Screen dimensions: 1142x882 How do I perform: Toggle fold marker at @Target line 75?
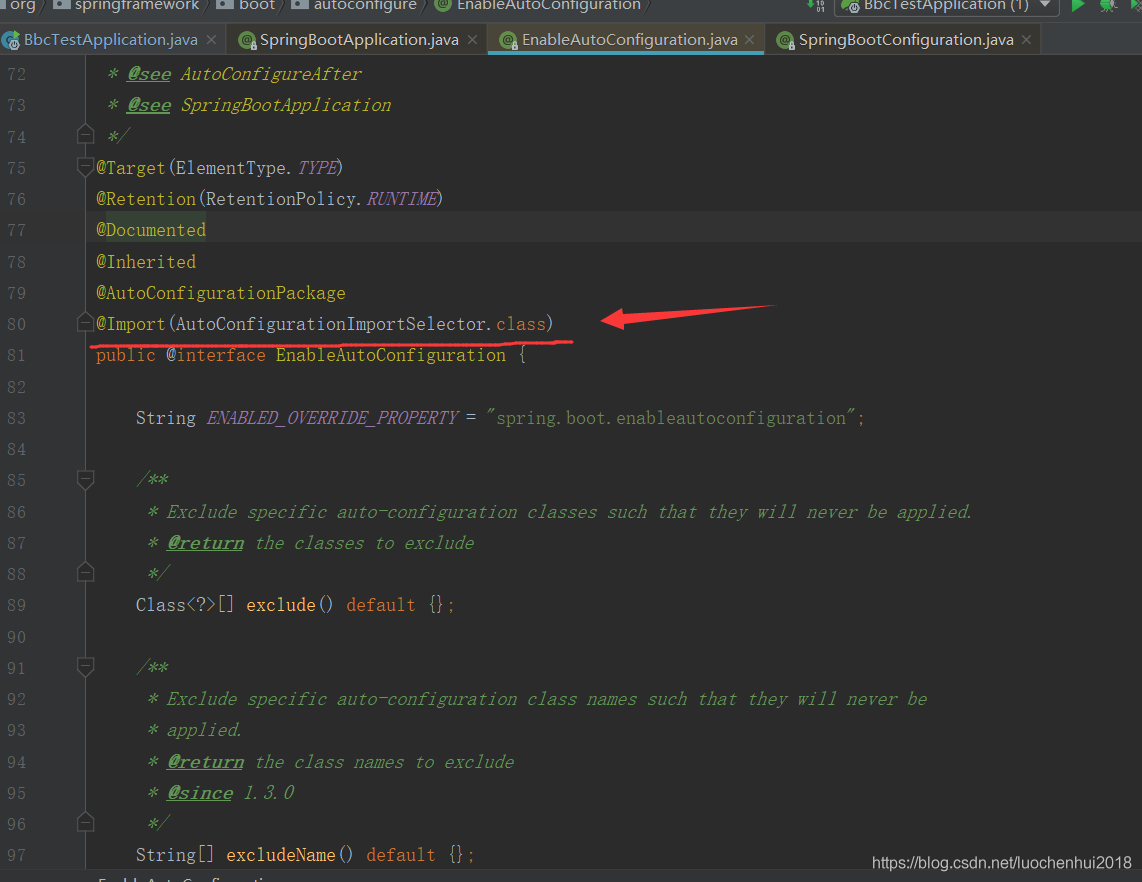pos(85,167)
